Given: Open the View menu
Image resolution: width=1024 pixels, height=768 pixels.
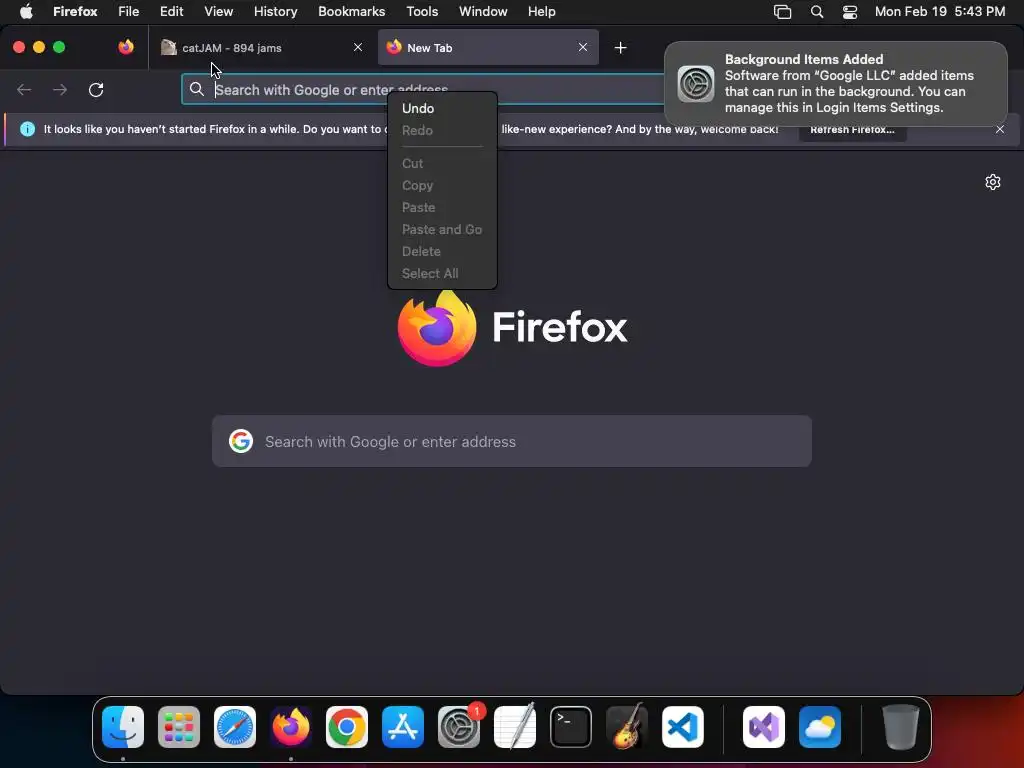Looking at the screenshot, I should tap(218, 12).
